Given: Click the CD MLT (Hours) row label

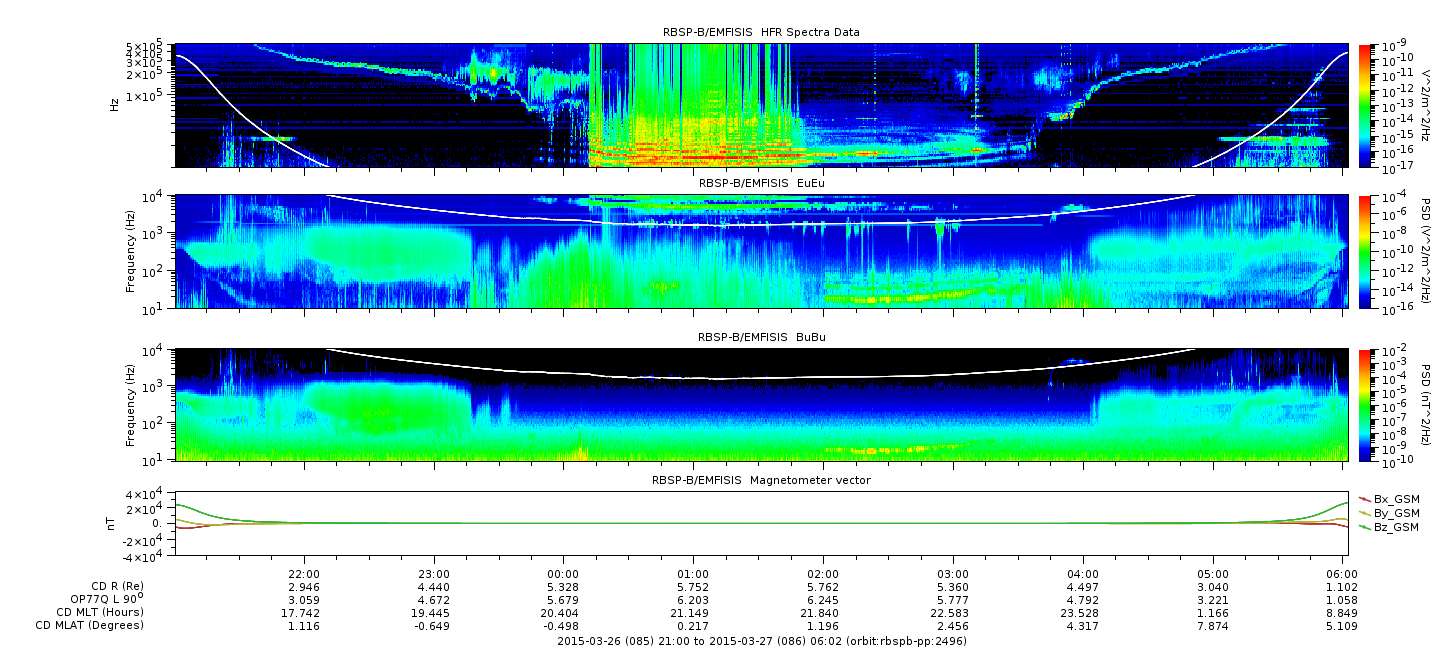Looking at the screenshot, I should click(100, 612).
